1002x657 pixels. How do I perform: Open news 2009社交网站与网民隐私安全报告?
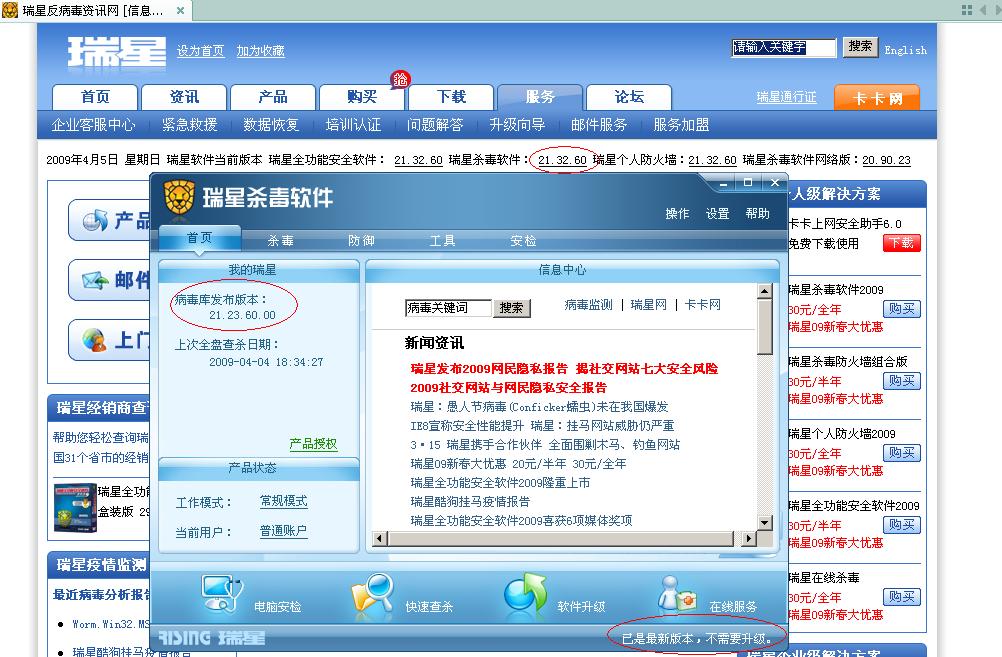(509, 388)
